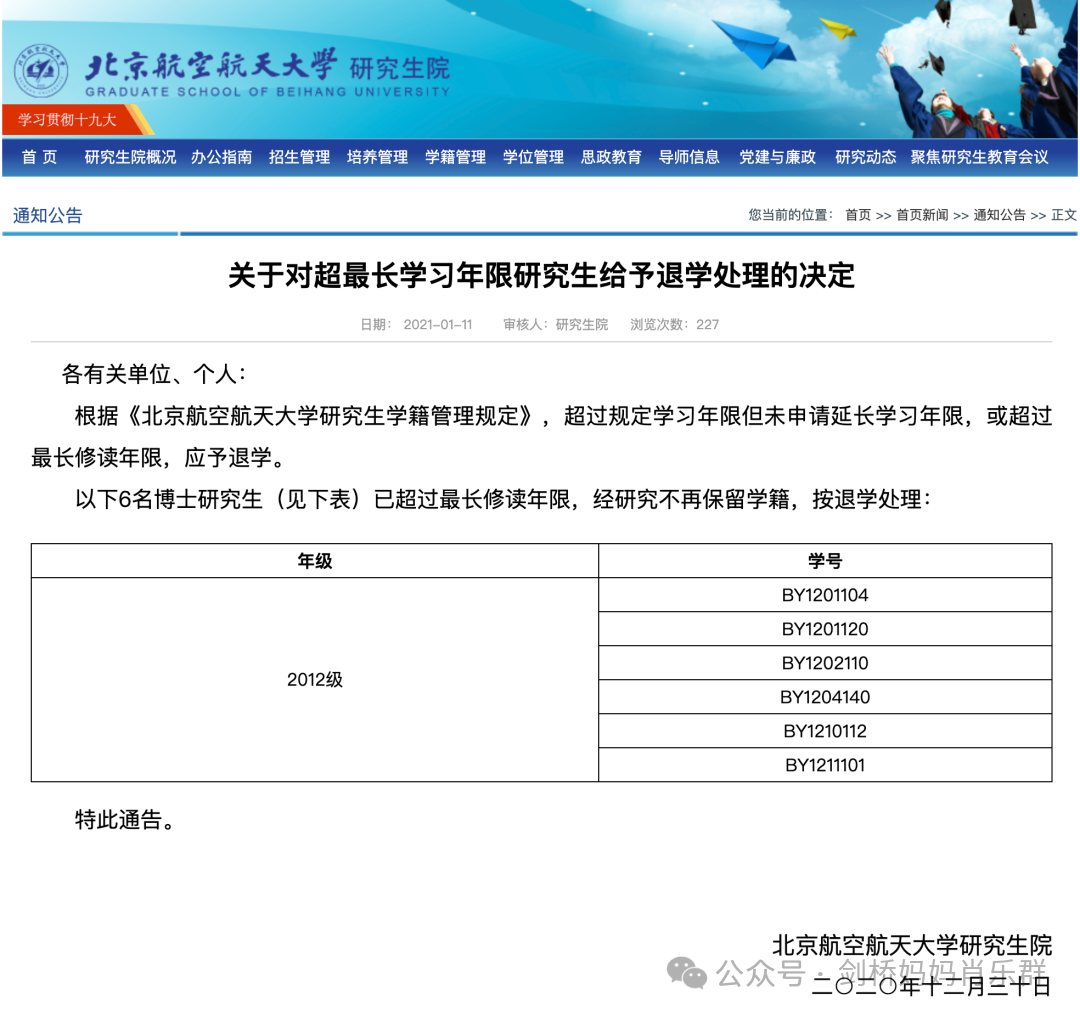
Task: Click 首页 in the breadcrumb trail
Action: click(857, 215)
